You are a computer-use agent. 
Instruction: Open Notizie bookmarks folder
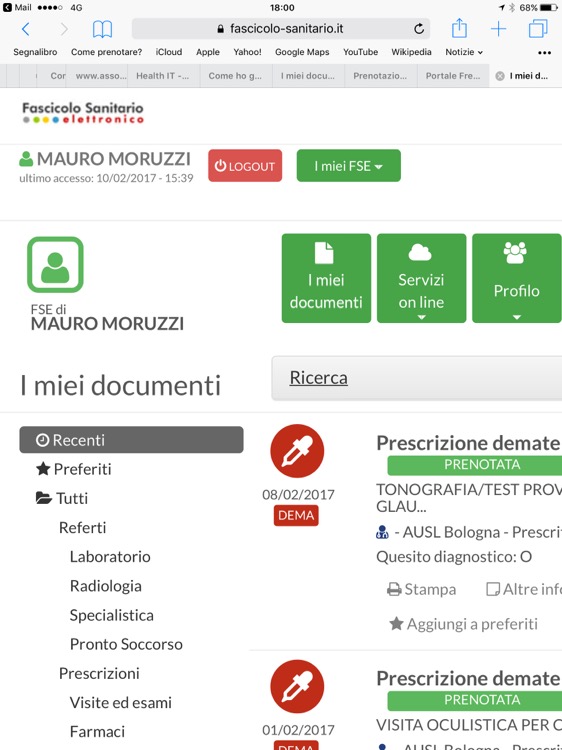464,52
